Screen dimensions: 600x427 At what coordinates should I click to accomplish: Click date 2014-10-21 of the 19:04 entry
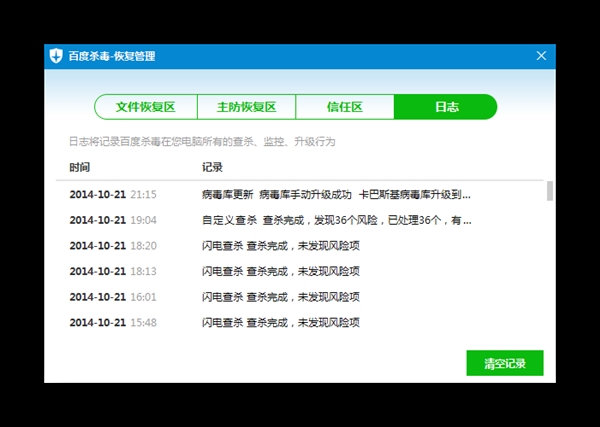tap(98, 220)
